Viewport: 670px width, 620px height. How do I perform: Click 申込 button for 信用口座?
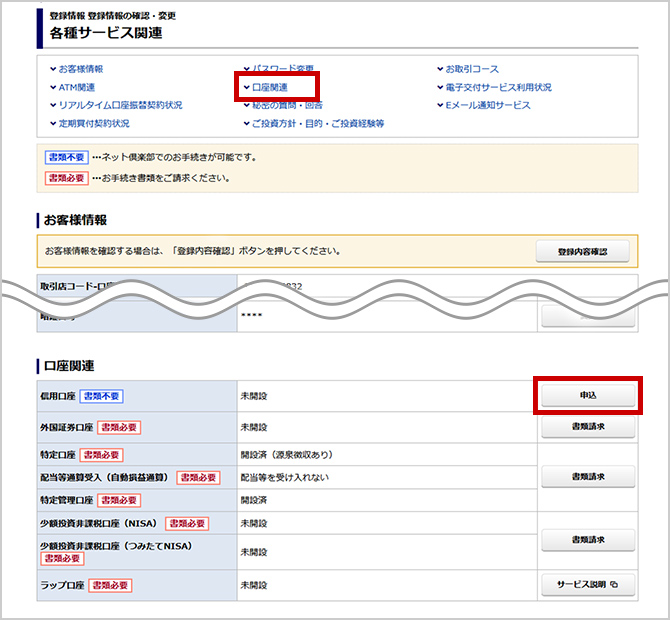(x=588, y=396)
